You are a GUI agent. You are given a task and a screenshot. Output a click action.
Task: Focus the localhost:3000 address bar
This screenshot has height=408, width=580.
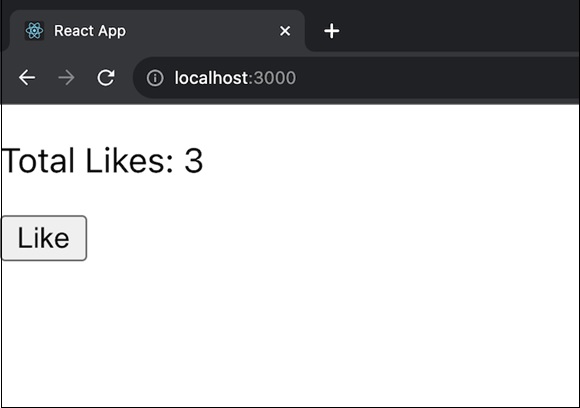point(356,78)
